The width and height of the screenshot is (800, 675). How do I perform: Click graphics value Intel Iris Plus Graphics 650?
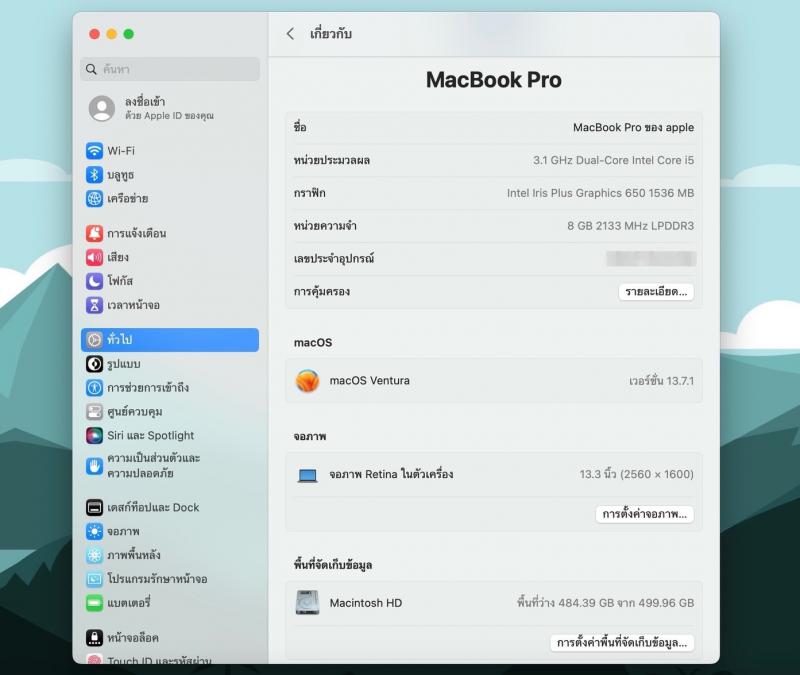tap(601, 193)
